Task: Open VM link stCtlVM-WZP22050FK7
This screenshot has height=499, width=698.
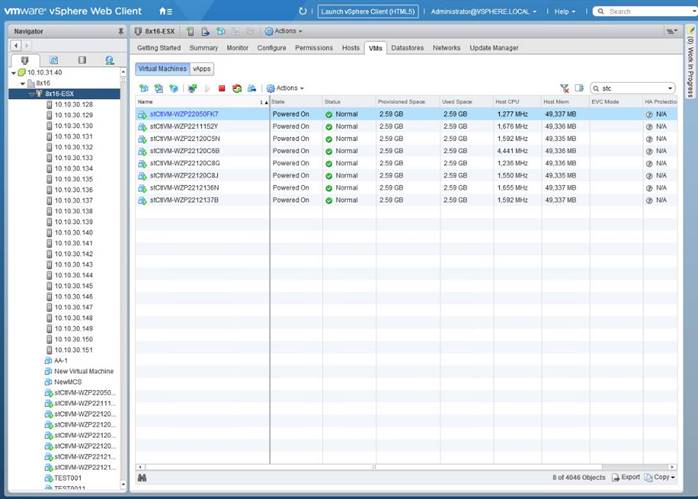Action: tap(184, 114)
